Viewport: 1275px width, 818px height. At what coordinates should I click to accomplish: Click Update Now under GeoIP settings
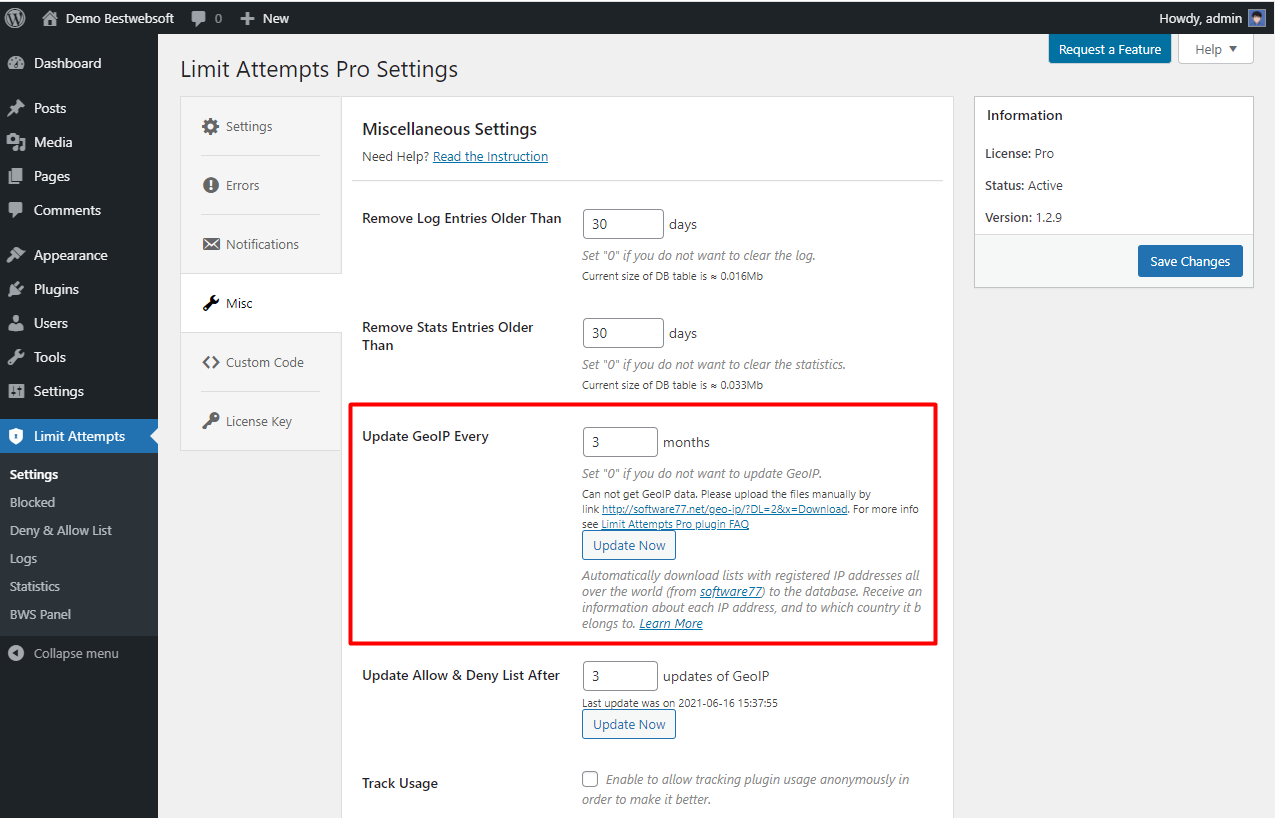(x=629, y=545)
